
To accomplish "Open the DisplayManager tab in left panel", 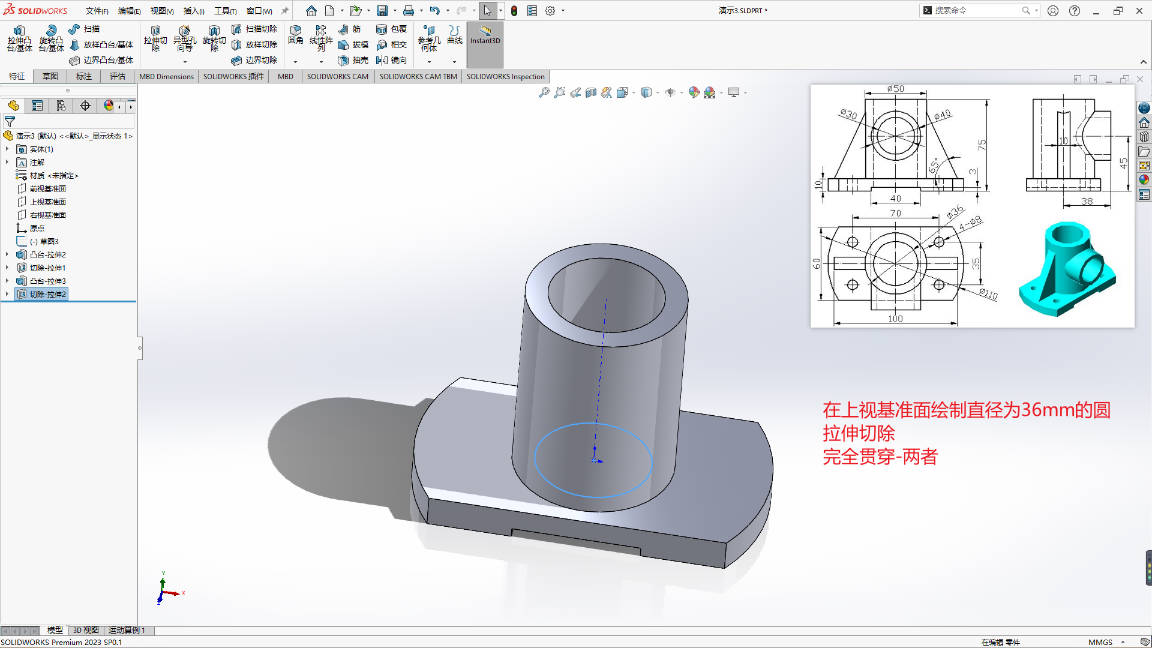I will point(109,106).
